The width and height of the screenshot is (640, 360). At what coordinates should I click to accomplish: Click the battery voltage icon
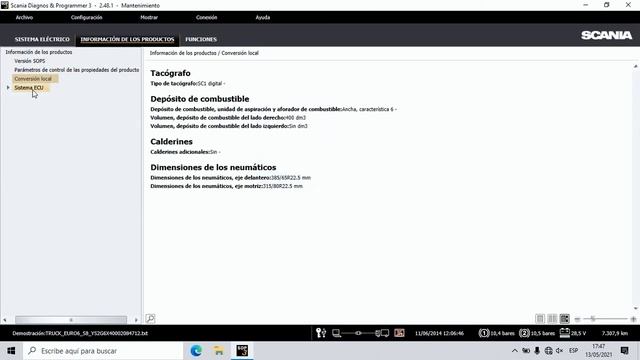click(x=564, y=333)
